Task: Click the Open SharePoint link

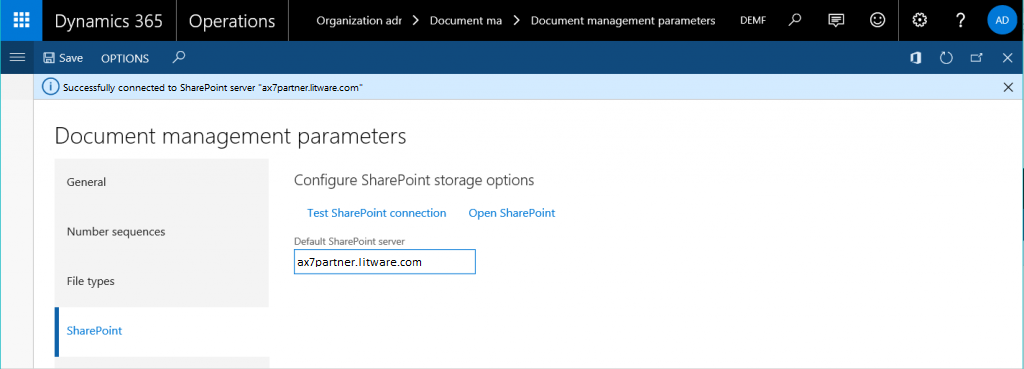Action: point(512,213)
